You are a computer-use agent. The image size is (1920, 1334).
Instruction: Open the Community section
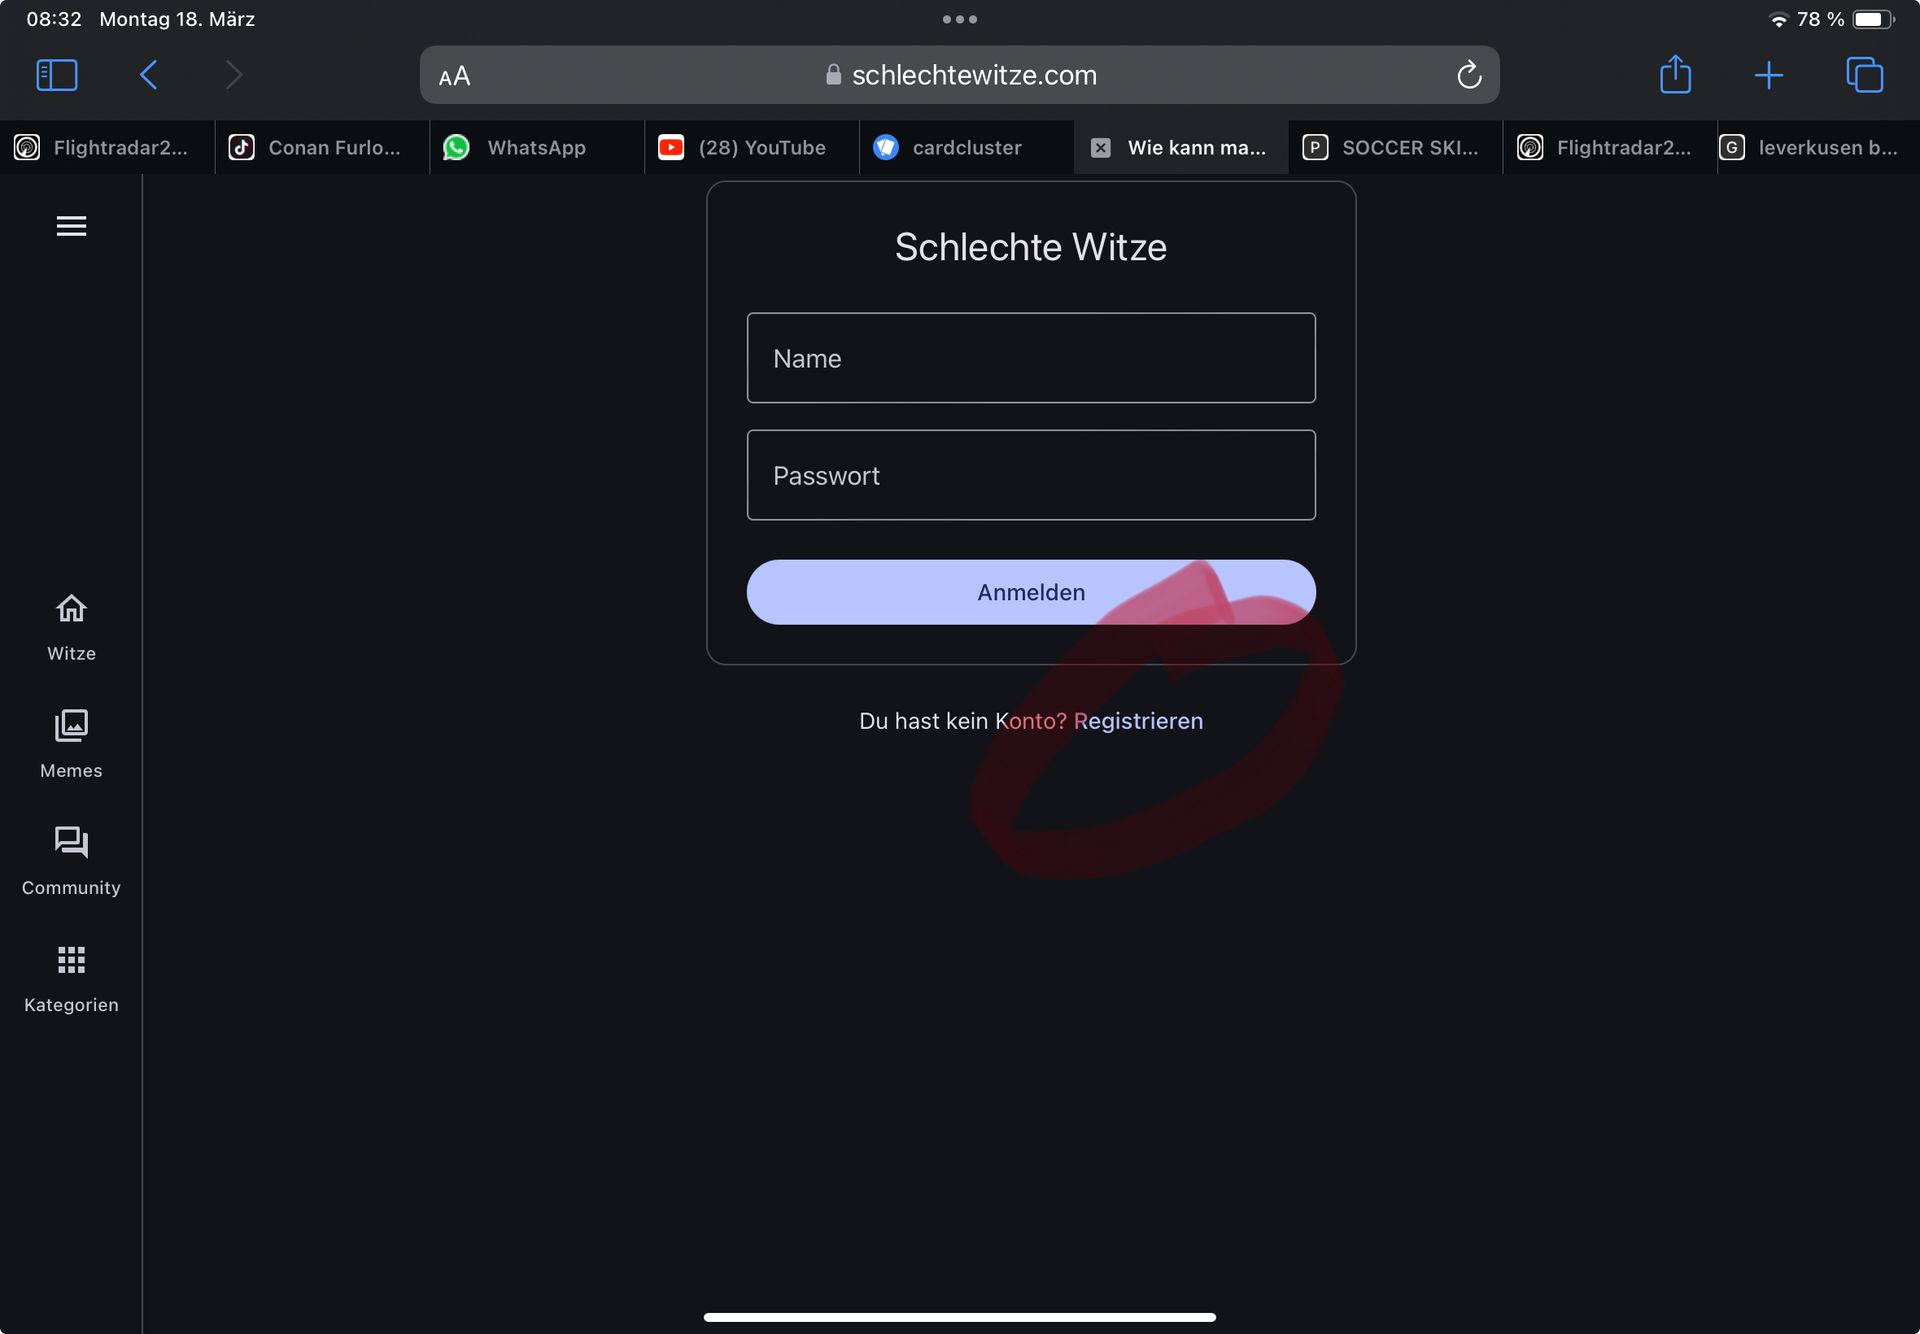71,861
